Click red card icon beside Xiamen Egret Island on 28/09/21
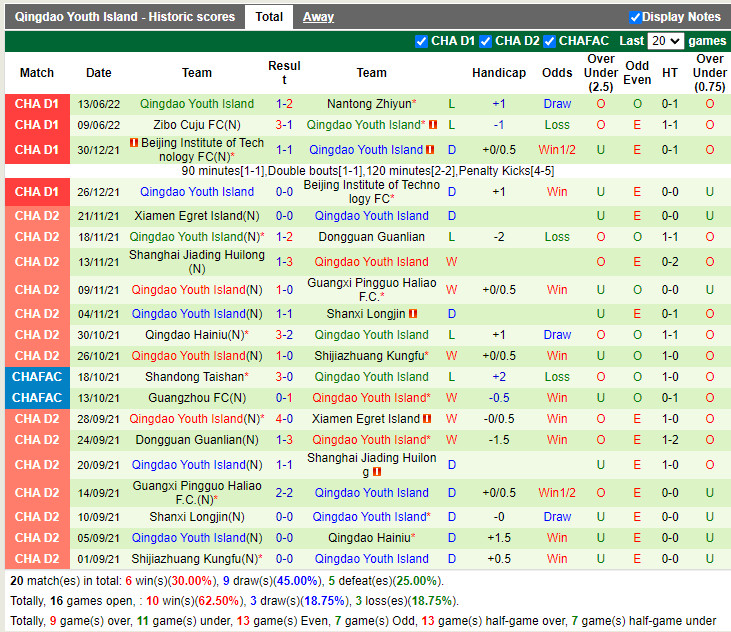The width and height of the screenshot is (731, 632). pos(427,419)
